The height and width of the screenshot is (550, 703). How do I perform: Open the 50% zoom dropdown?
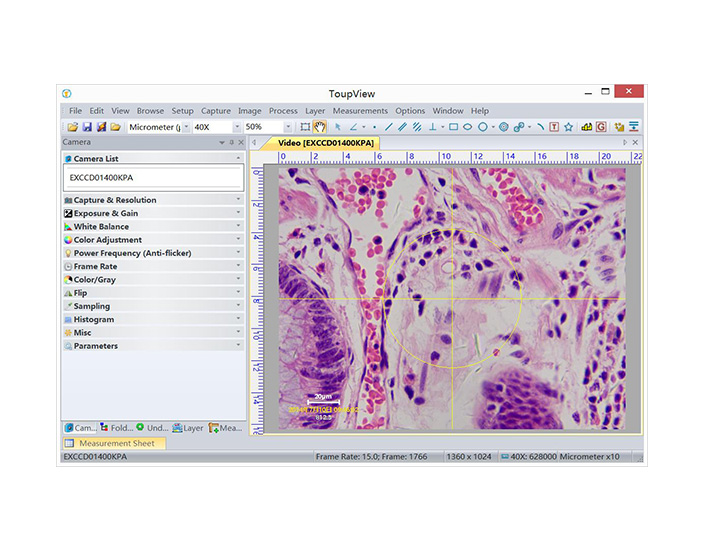(288, 127)
